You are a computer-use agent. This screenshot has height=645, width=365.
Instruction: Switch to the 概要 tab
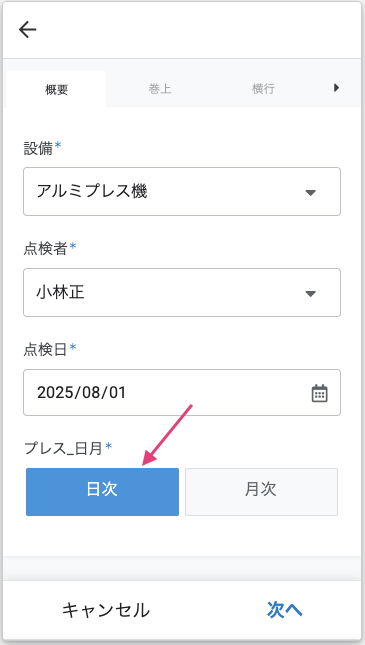click(x=56, y=89)
